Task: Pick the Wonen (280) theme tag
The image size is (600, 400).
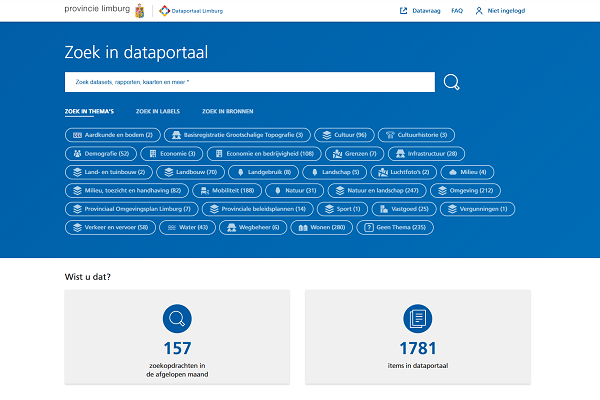Action: click(324, 227)
